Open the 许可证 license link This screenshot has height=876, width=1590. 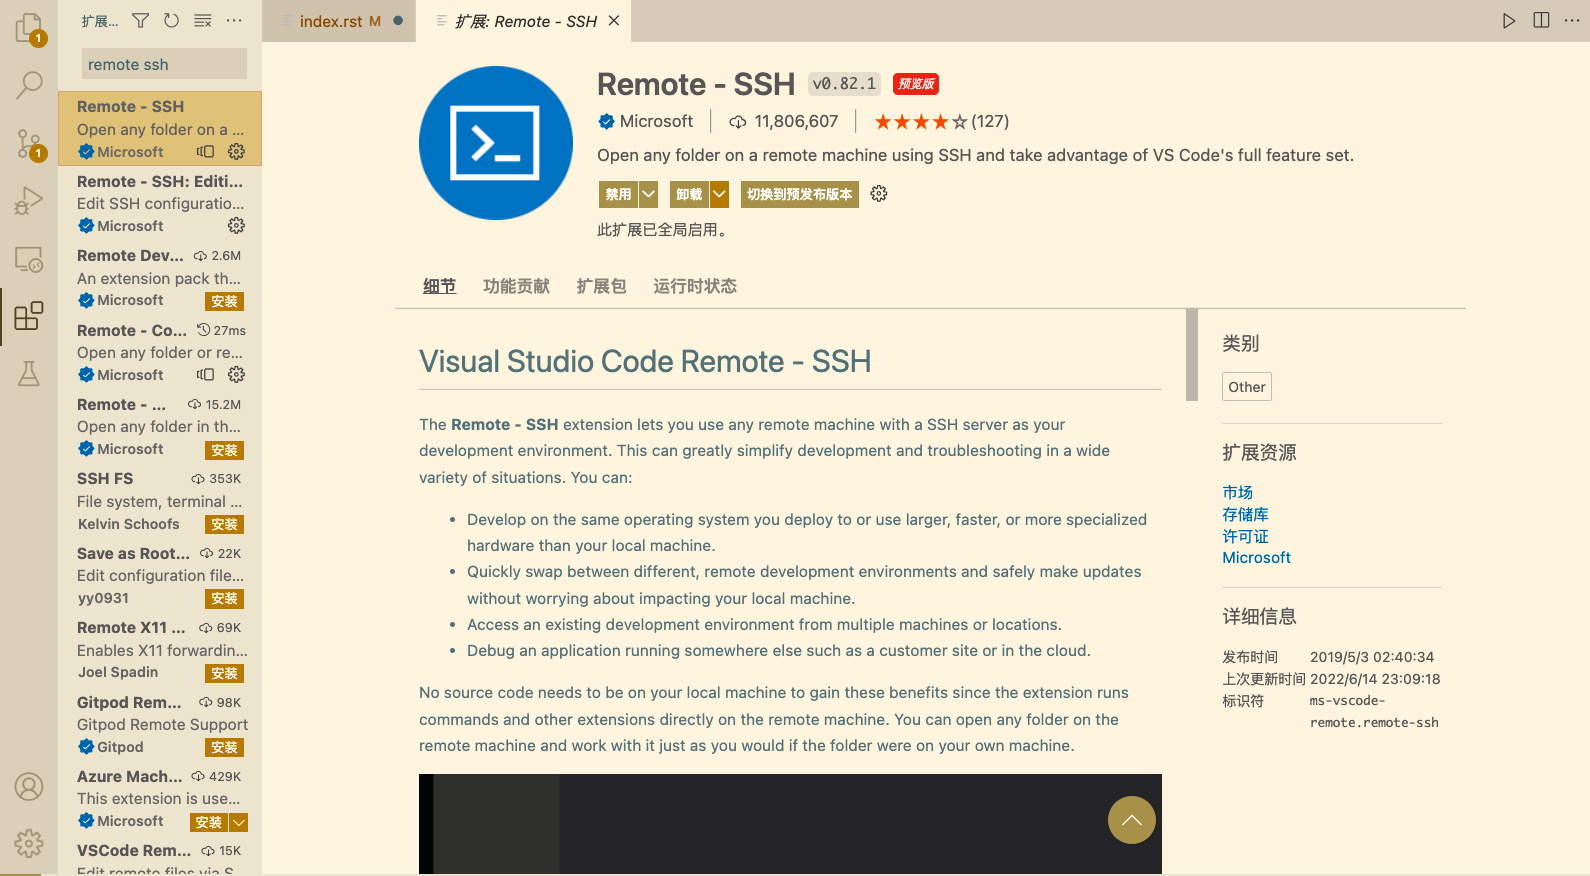click(1245, 536)
